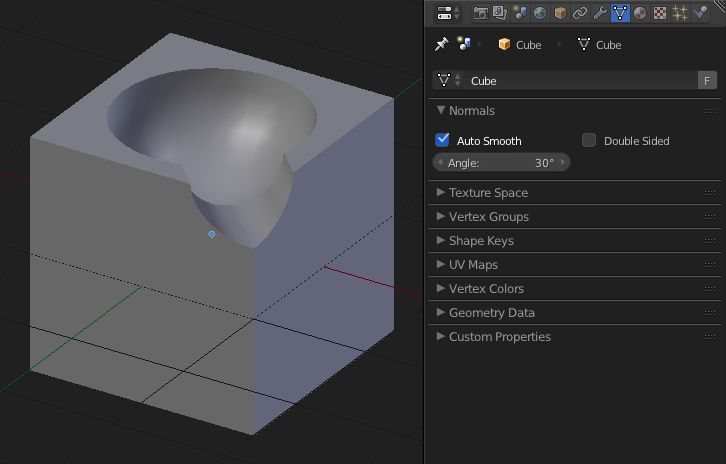Click the scene icon in the breadcrumb

[x=463, y=44]
